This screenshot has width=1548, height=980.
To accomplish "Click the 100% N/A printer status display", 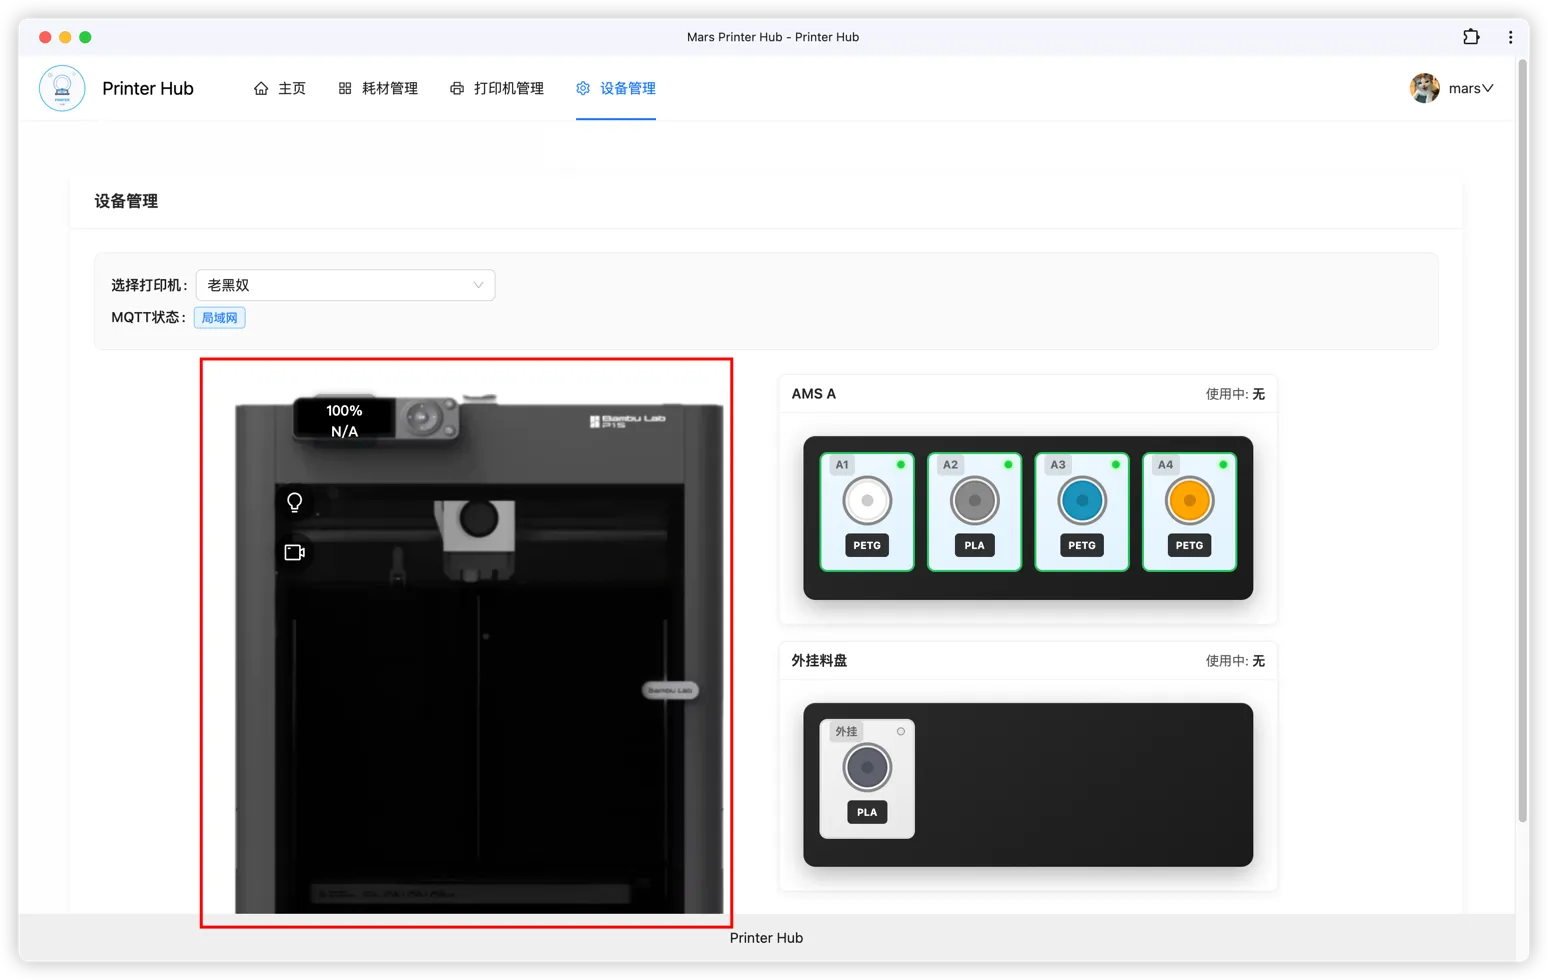I will point(344,421).
